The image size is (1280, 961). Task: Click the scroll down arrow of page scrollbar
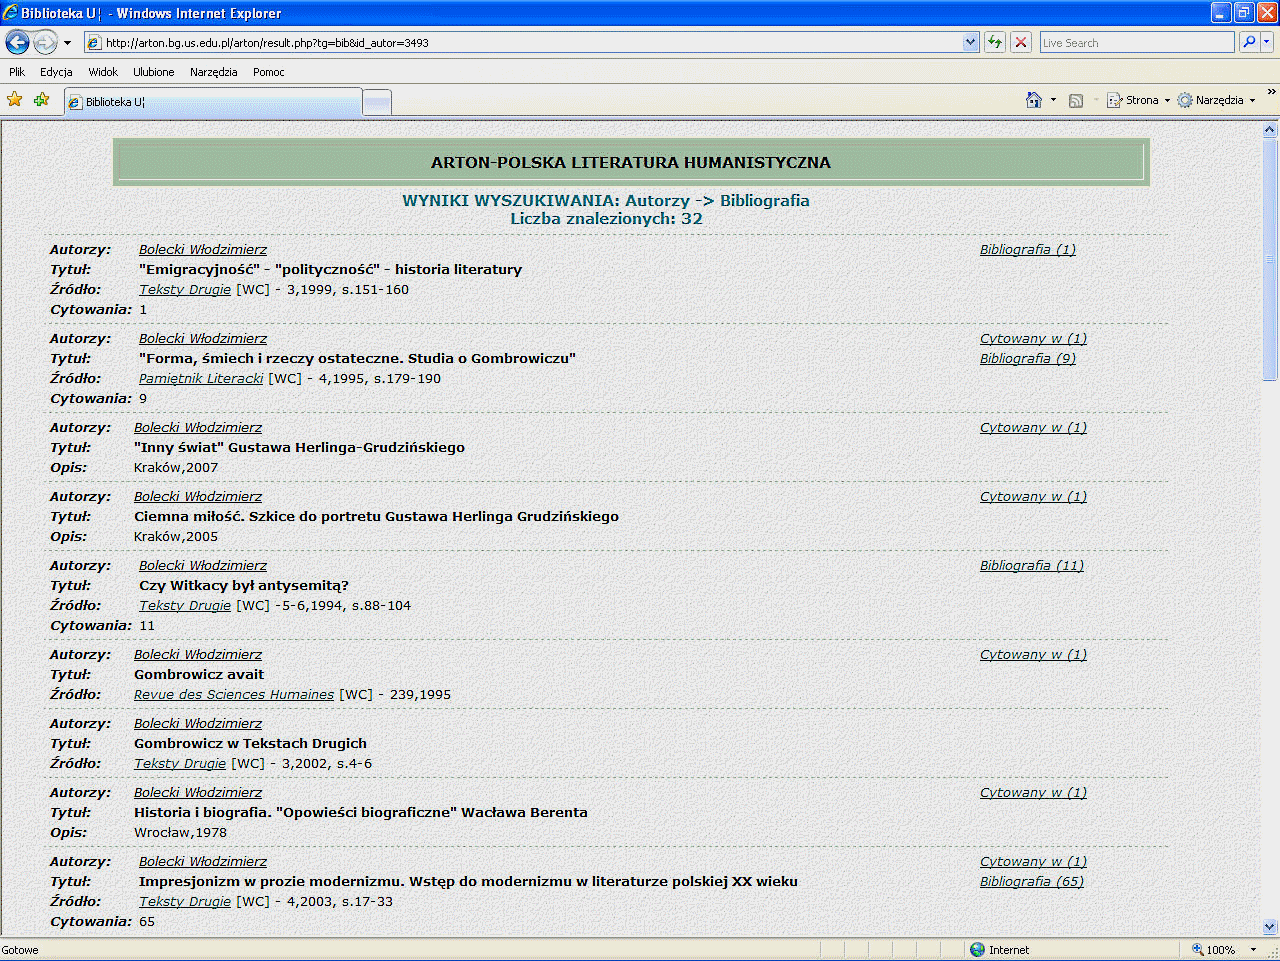click(1270, 927)
